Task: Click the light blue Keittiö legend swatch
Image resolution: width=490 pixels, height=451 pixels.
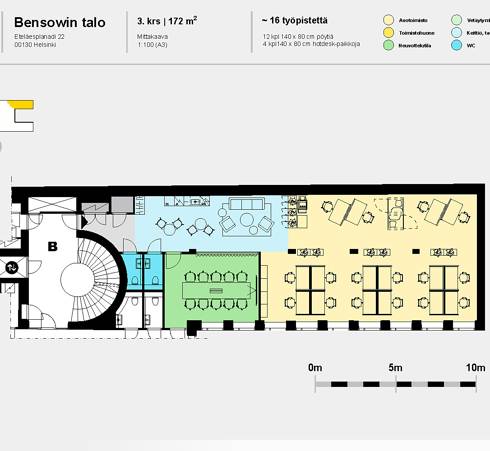Action: tap(456, 33)
